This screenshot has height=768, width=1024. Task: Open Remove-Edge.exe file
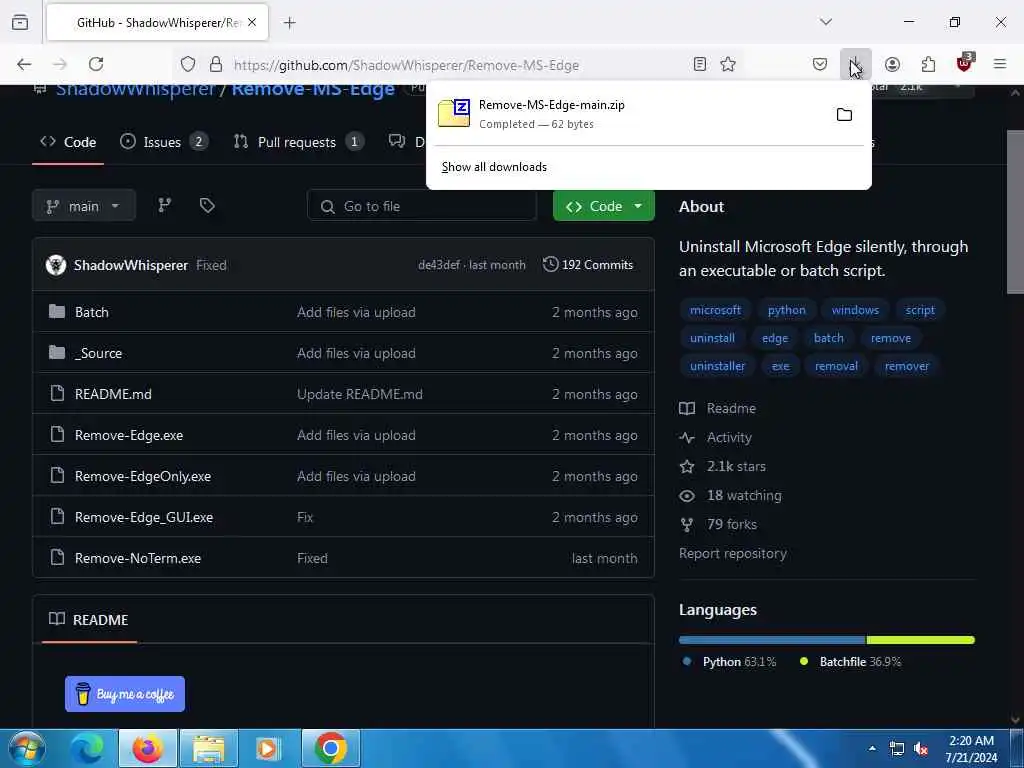click(129, 436)
